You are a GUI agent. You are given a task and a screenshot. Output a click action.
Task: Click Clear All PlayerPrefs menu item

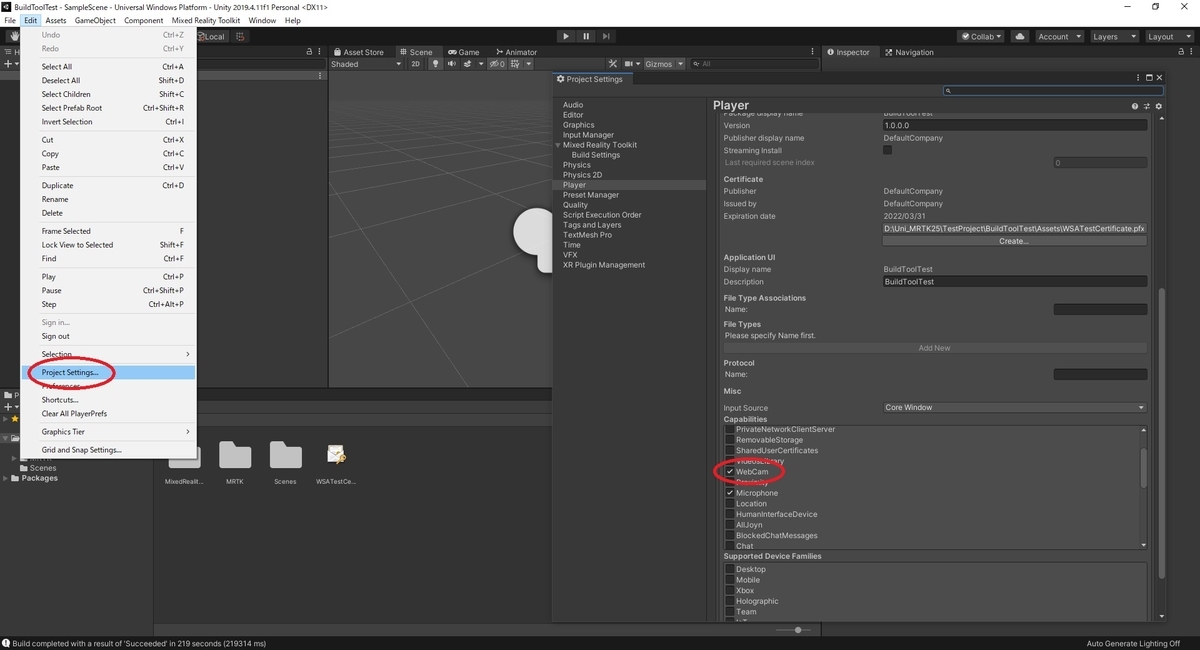click(108, 414)
